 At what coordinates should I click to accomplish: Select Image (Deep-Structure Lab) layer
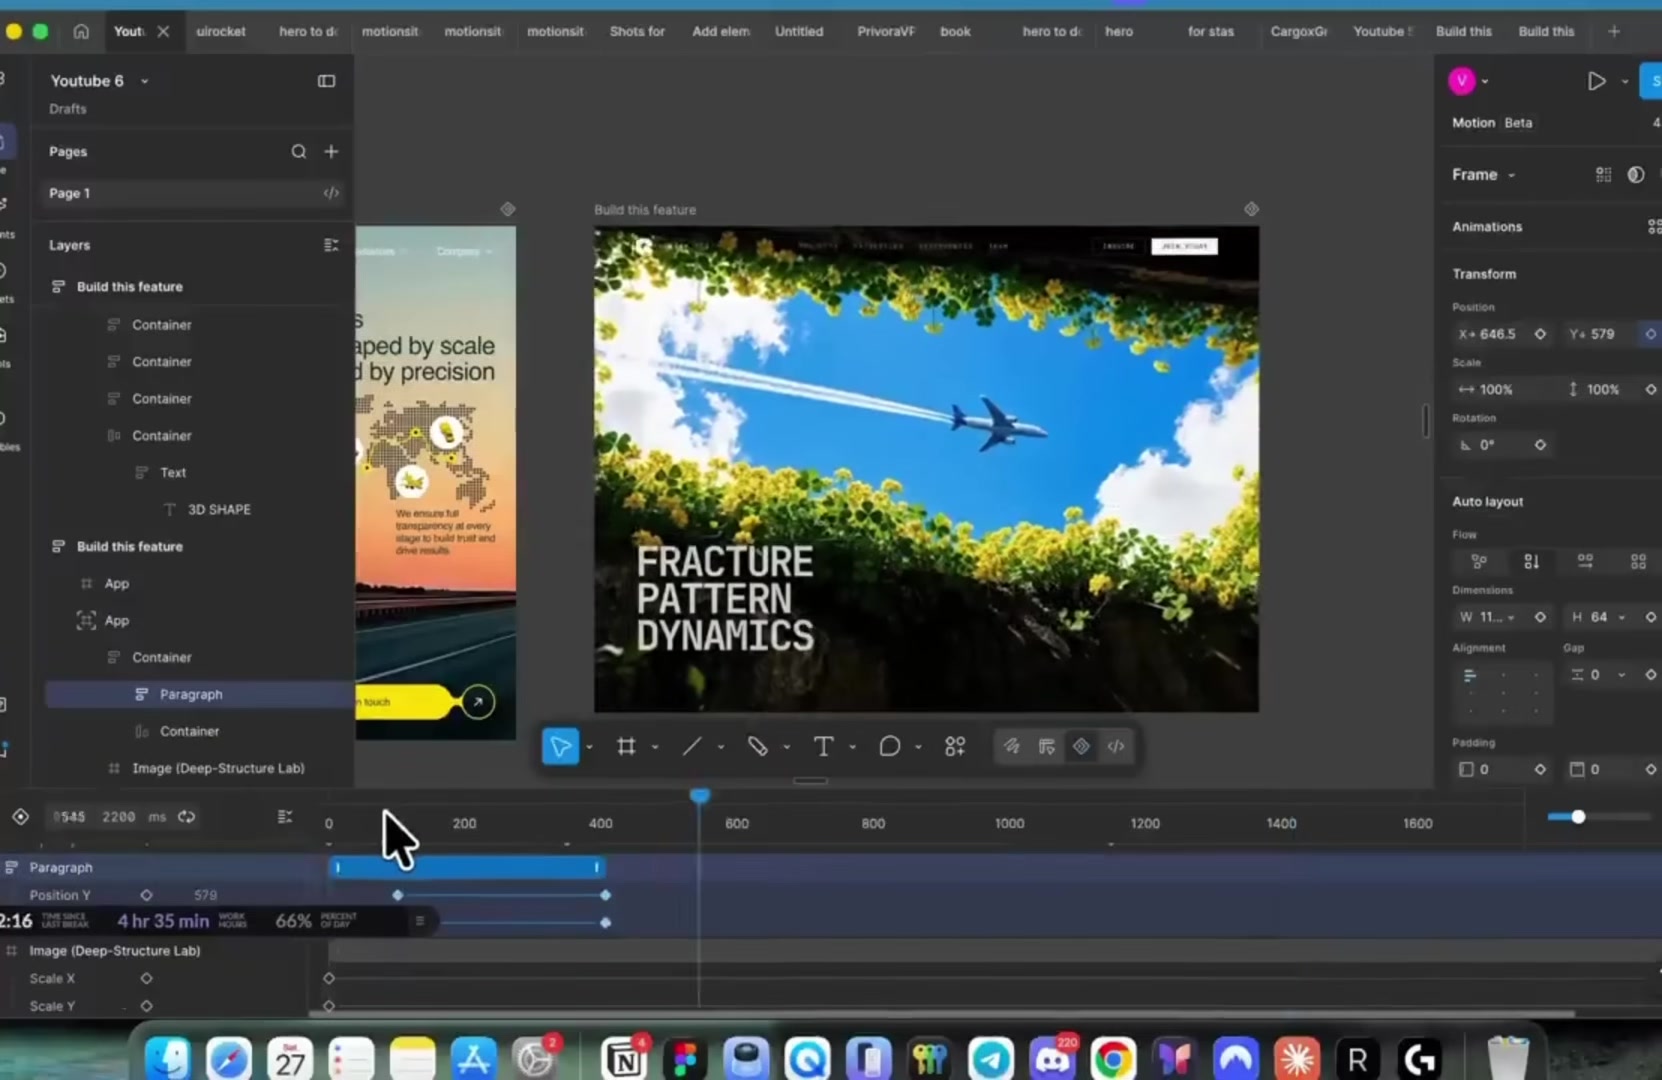coord(218,768)
